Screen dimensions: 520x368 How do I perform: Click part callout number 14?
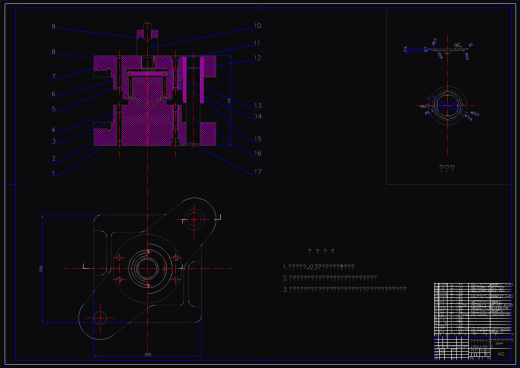tap(258, 116)
